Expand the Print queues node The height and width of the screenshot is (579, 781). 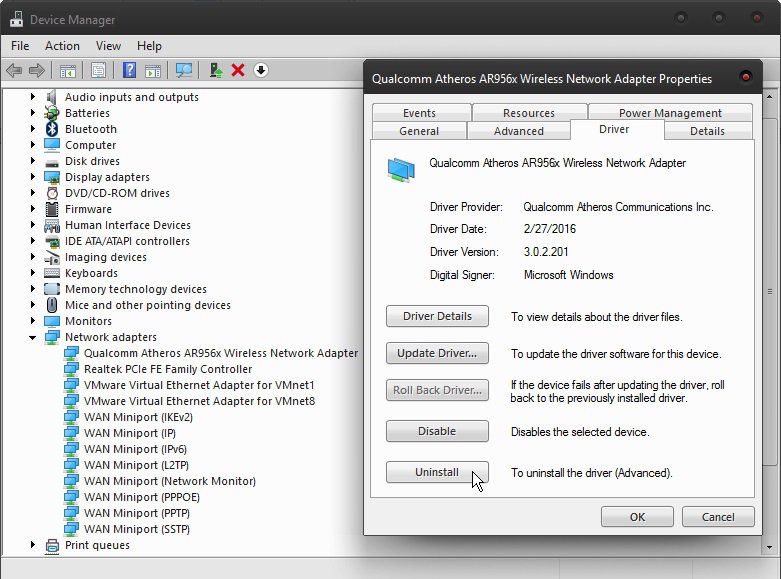point(33,545)
